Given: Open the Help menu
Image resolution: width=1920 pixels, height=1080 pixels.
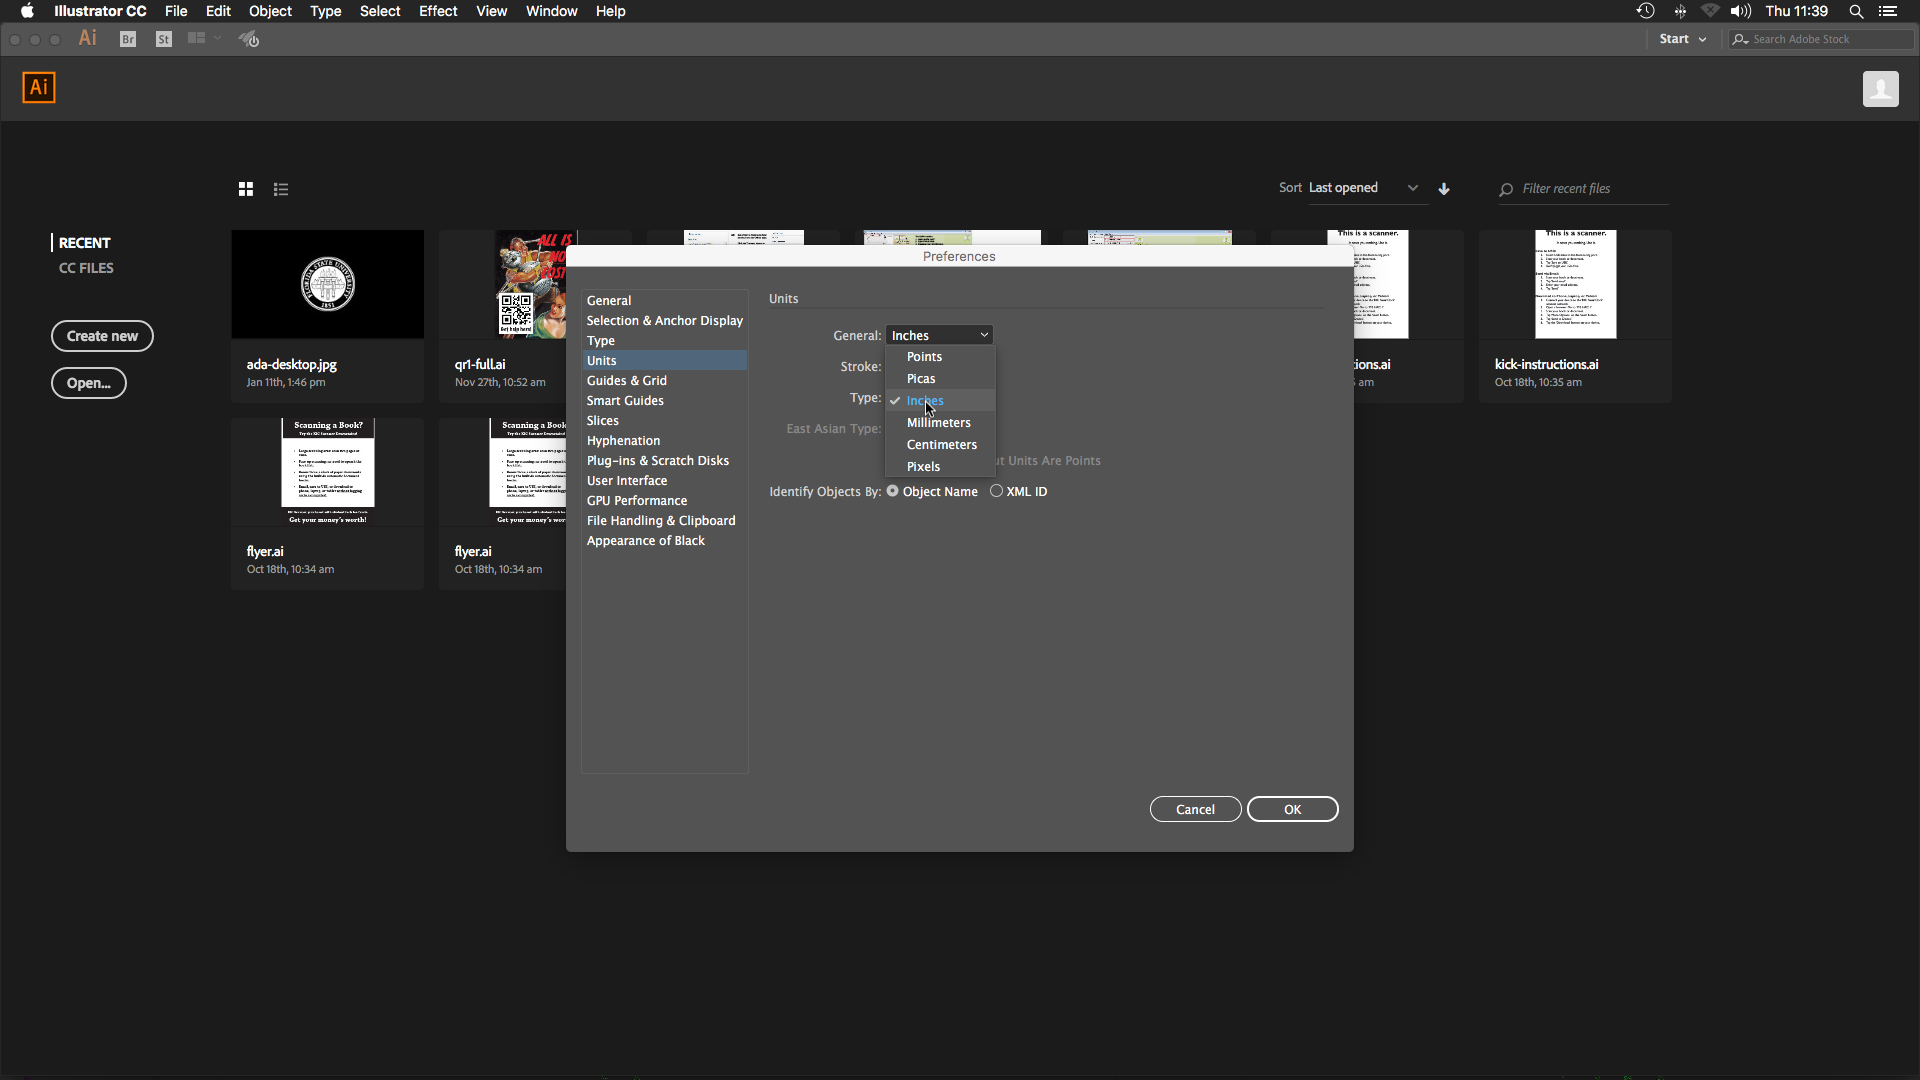Looking at the screenshot, I should tap(610, 11).
